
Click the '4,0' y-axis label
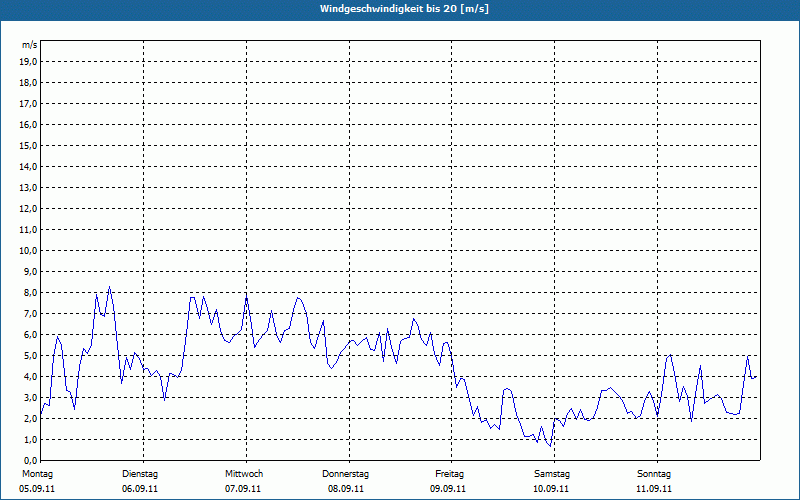(30, 377)
